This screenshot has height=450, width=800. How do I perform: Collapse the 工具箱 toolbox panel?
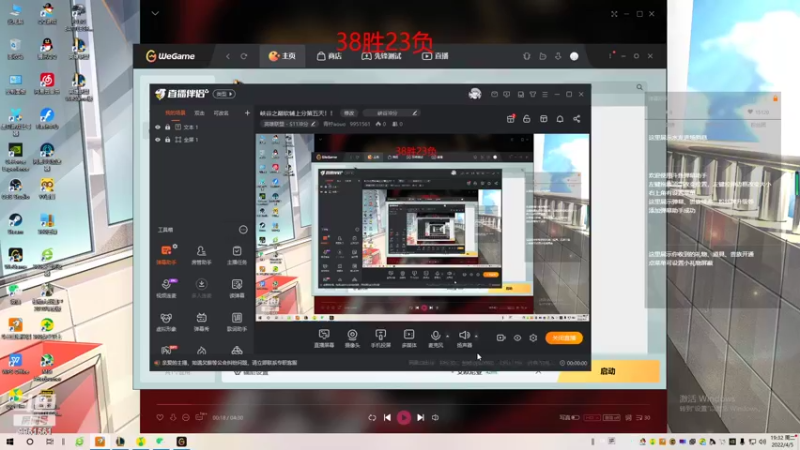pos(243,230)
